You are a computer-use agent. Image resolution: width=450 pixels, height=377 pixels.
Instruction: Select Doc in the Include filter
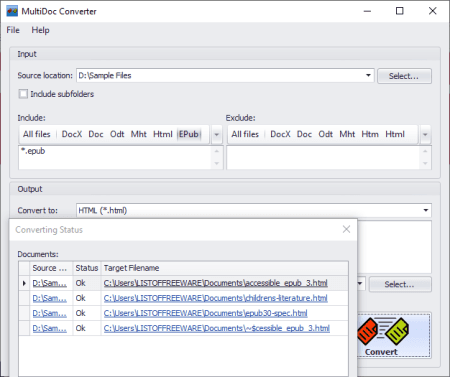pyautogui.click(x=96, y=134)
